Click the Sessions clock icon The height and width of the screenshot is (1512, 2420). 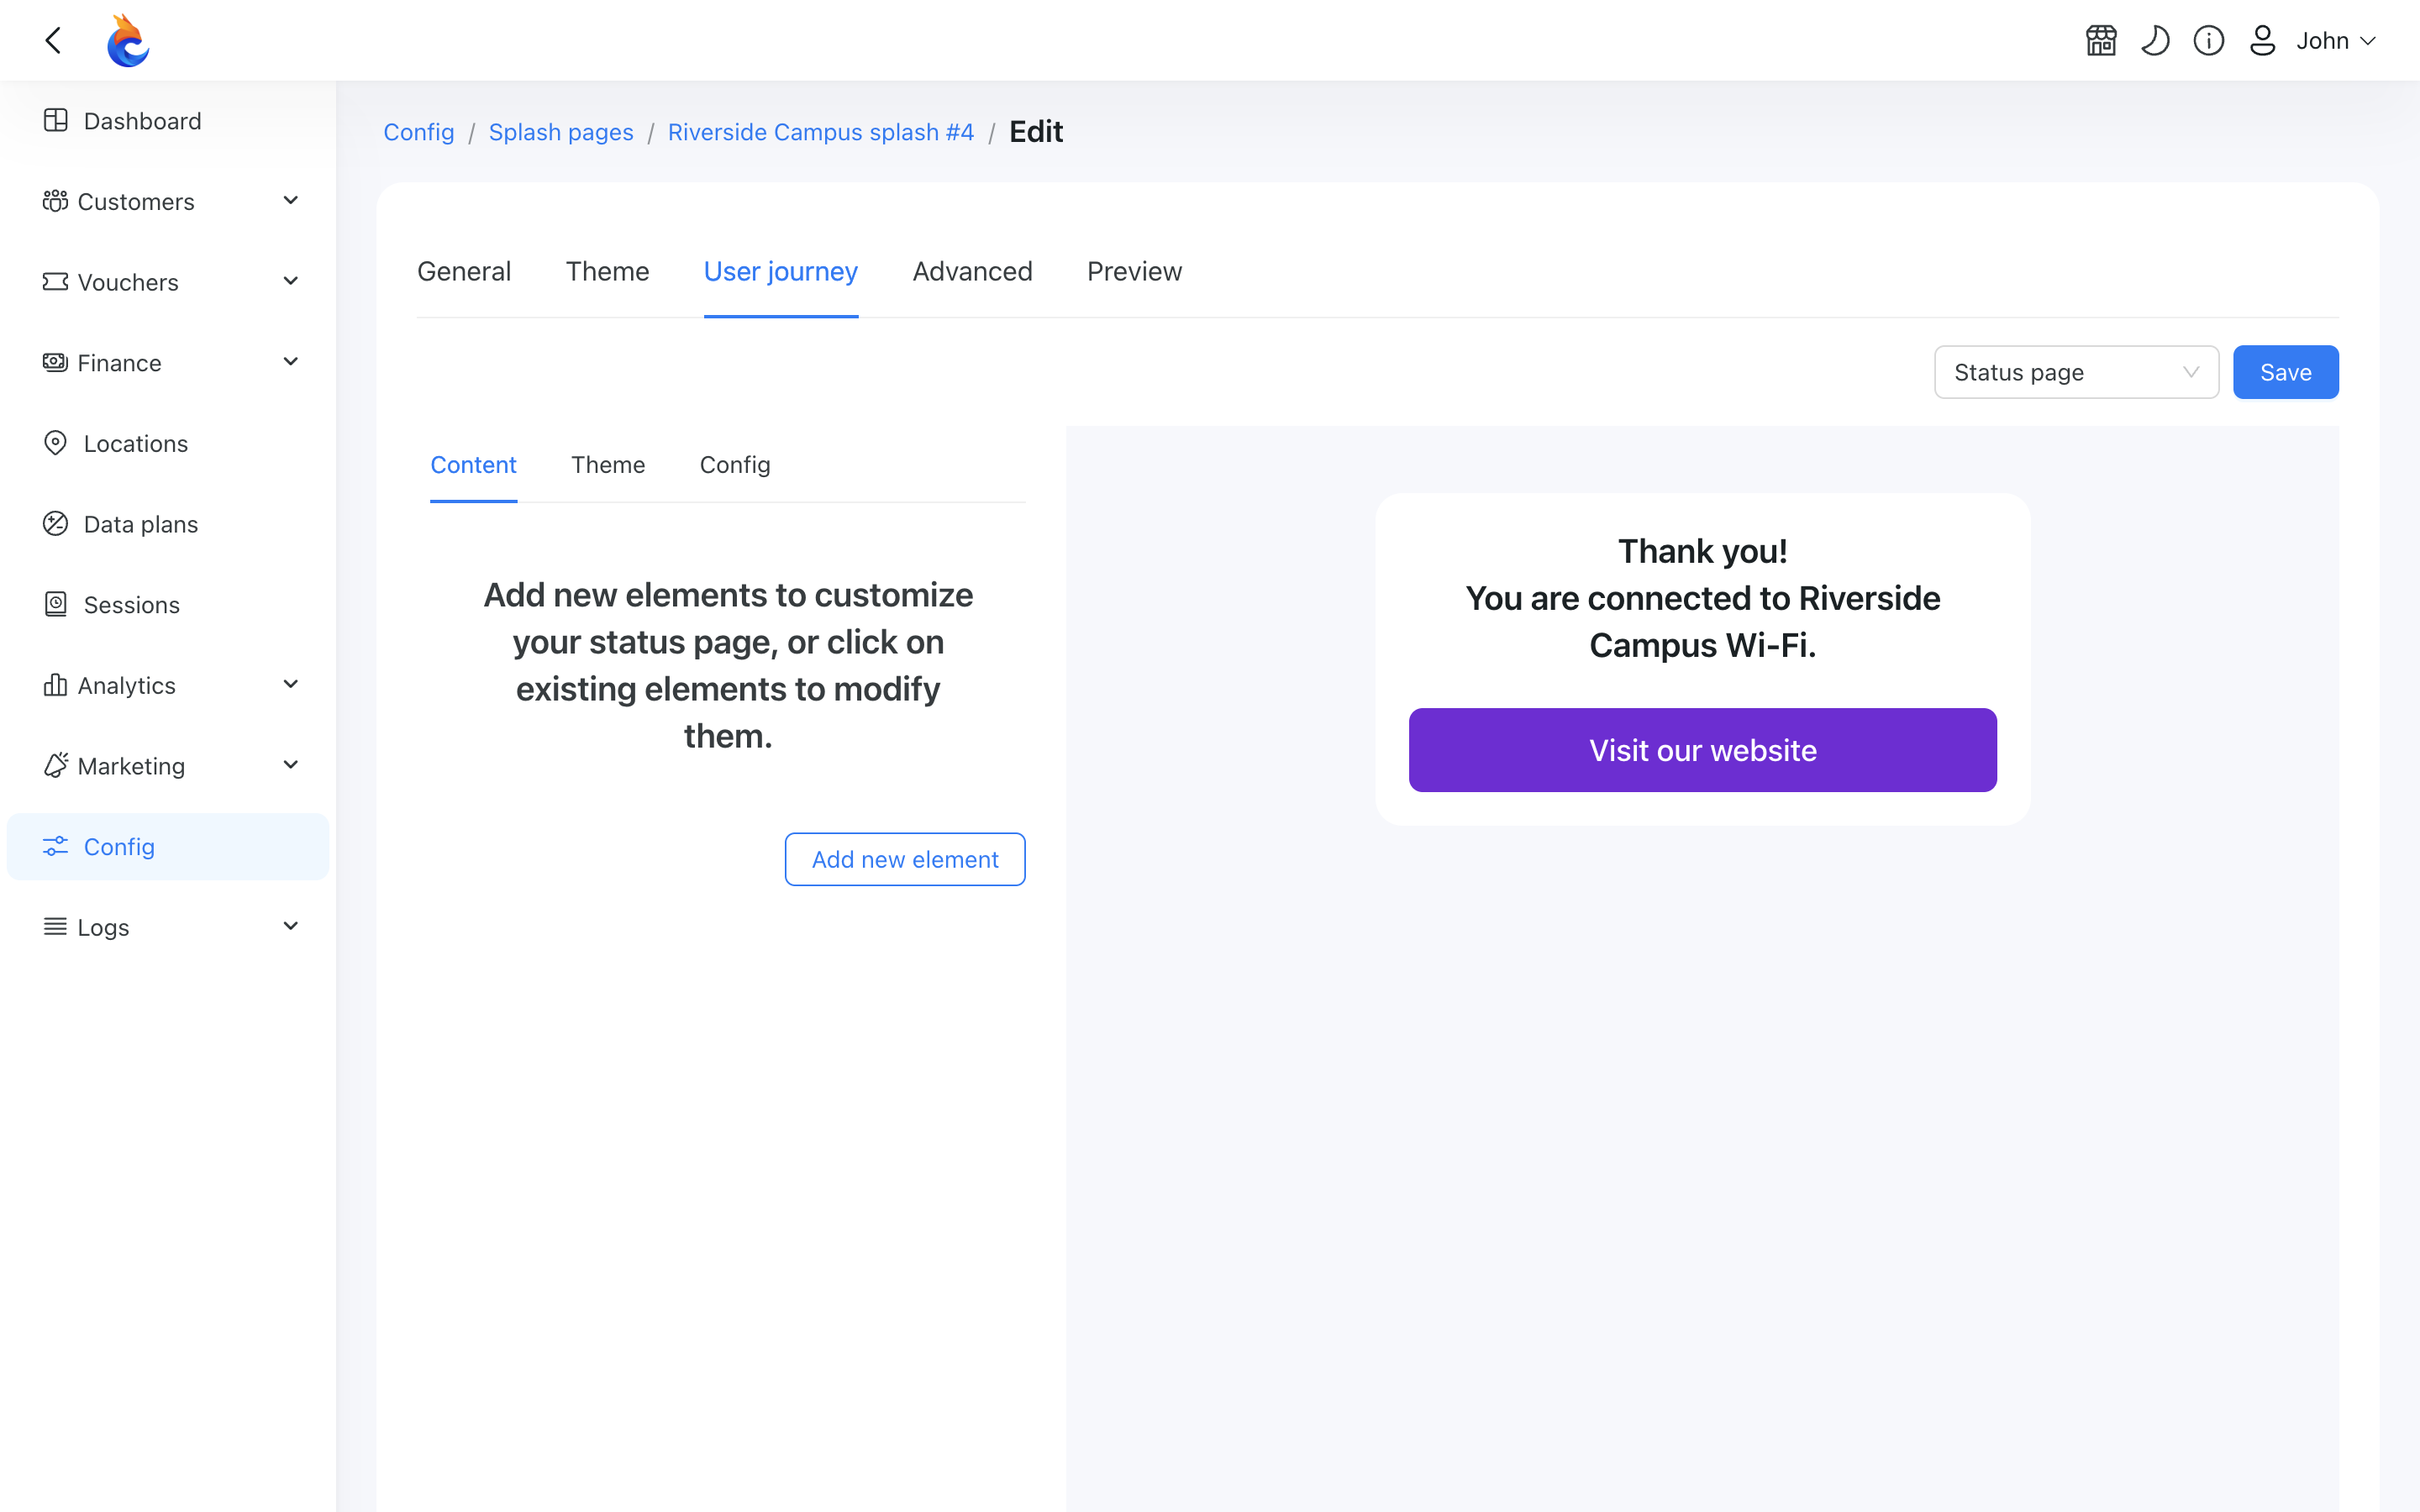point(56,604)
